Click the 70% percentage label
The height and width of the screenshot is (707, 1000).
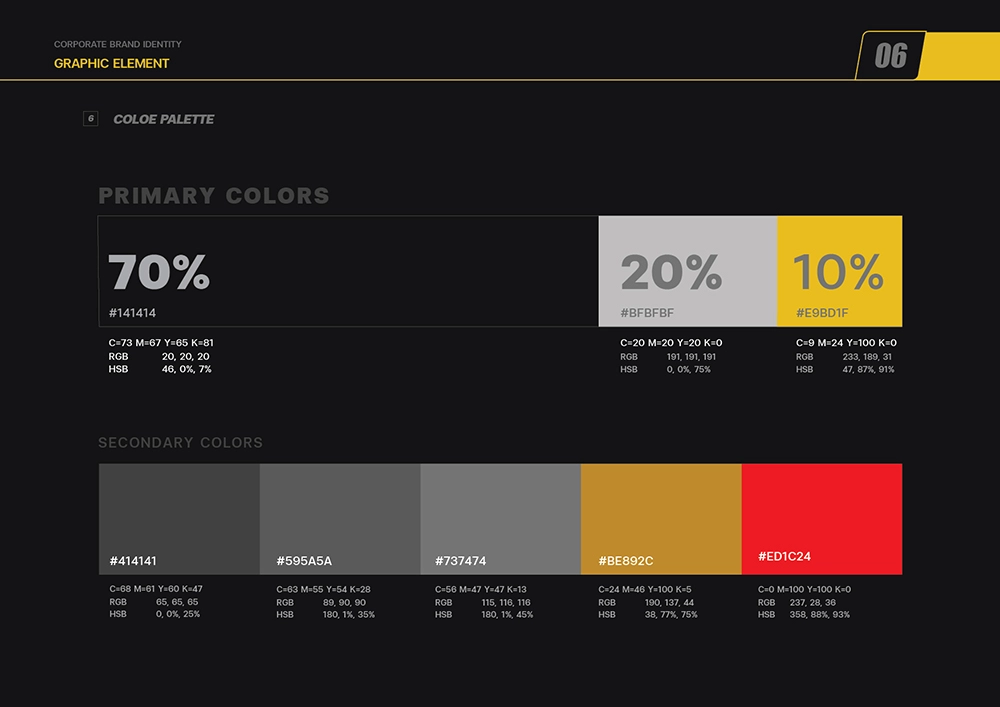click(x=159, y=272)
